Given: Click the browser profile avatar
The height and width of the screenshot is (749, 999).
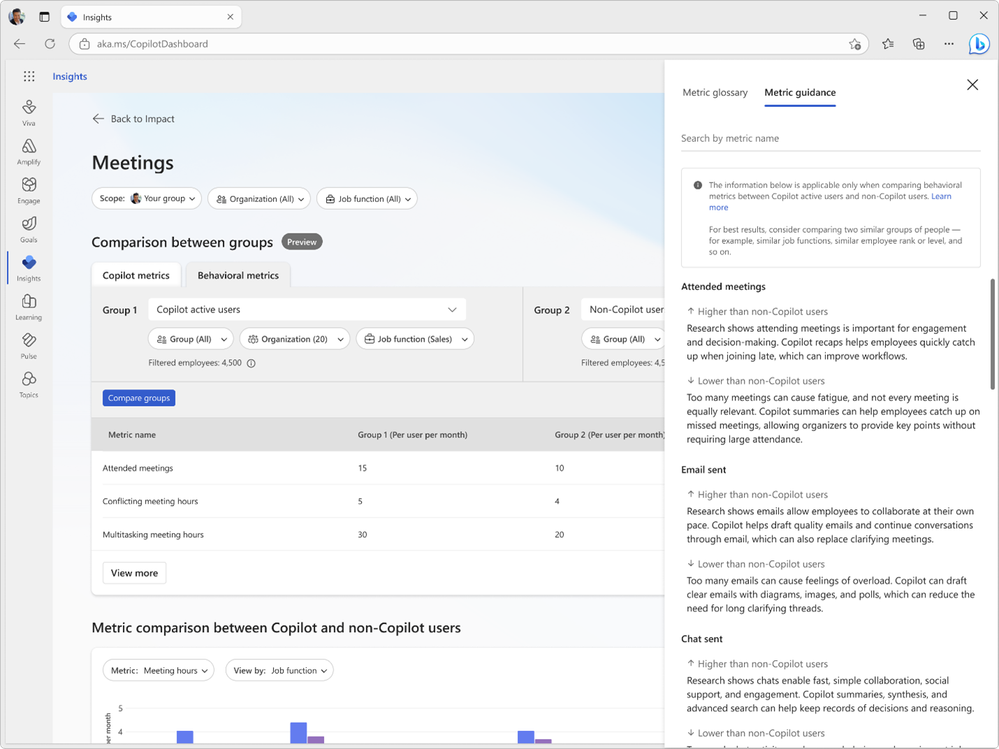Looking at the screenshot, I should click(17, 17).
